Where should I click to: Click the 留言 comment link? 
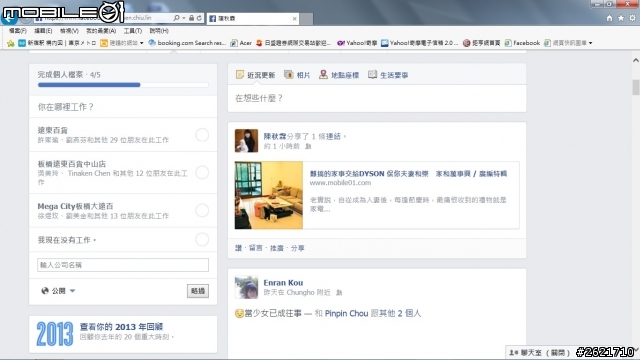(x=256, y=248)
